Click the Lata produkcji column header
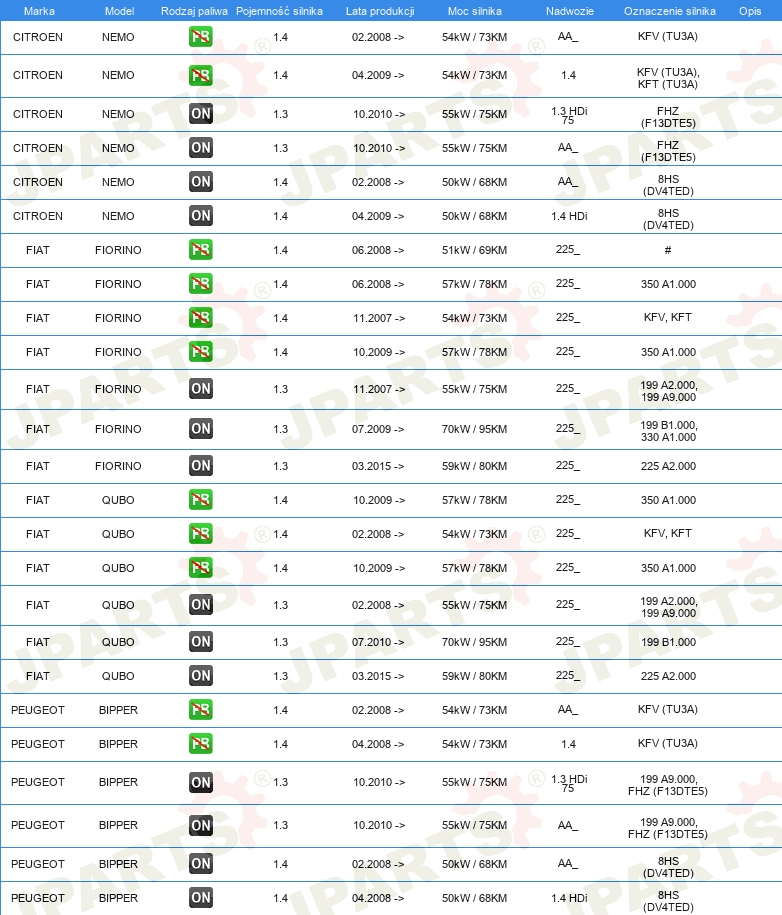The image size is (782, 915). [x=380, y=11]
